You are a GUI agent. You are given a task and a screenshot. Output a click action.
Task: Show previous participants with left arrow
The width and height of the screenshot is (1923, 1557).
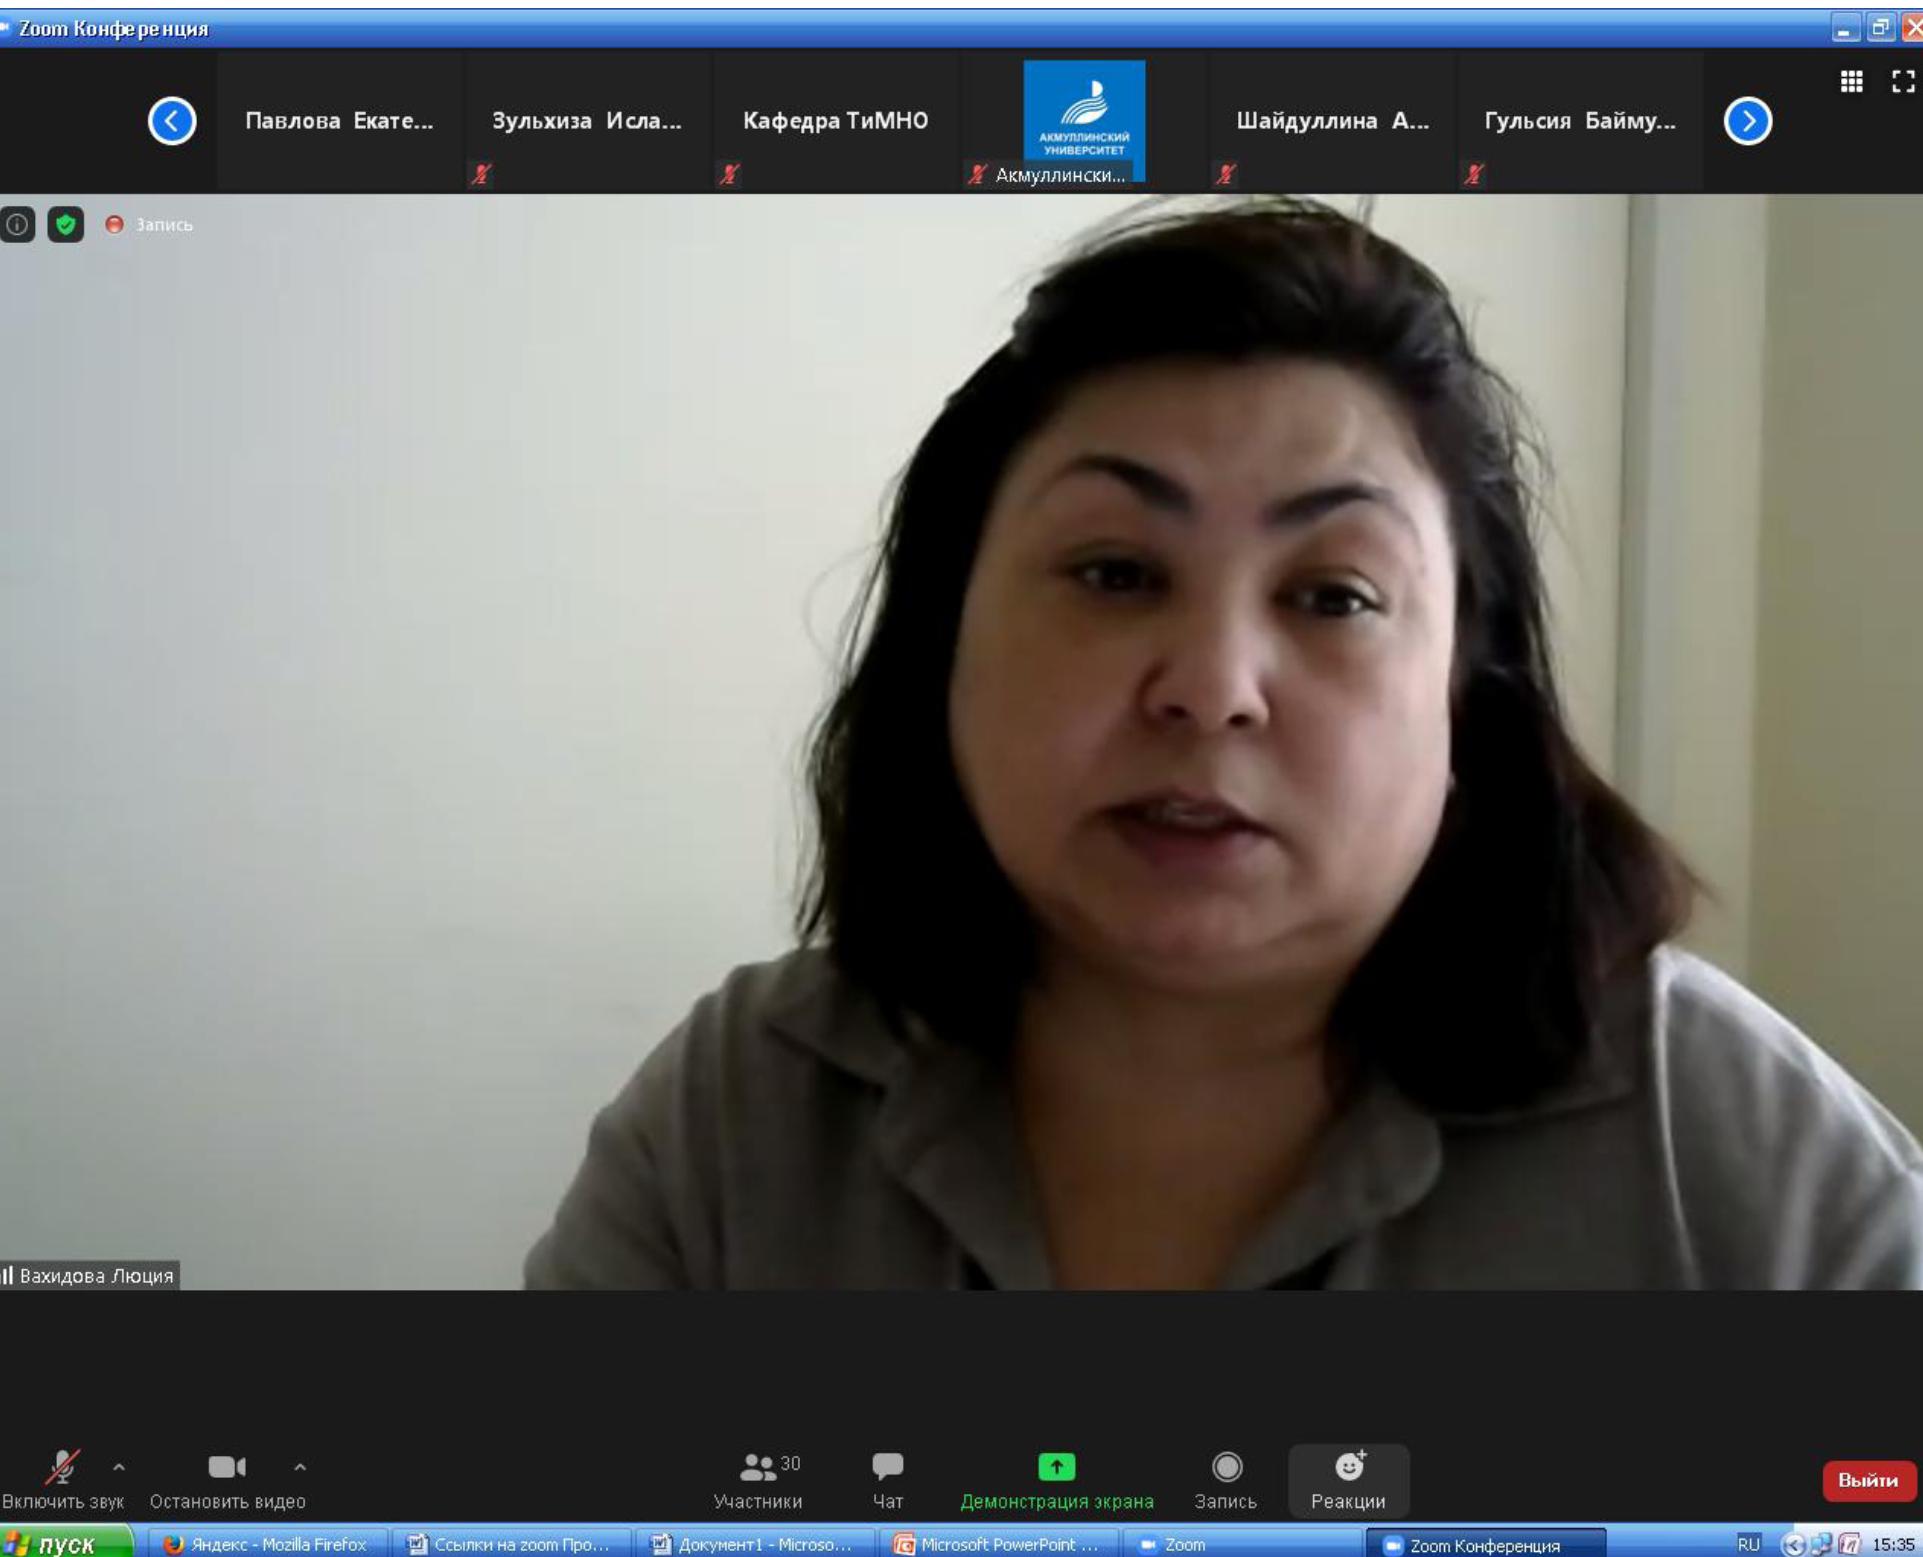tap(172, 121)
